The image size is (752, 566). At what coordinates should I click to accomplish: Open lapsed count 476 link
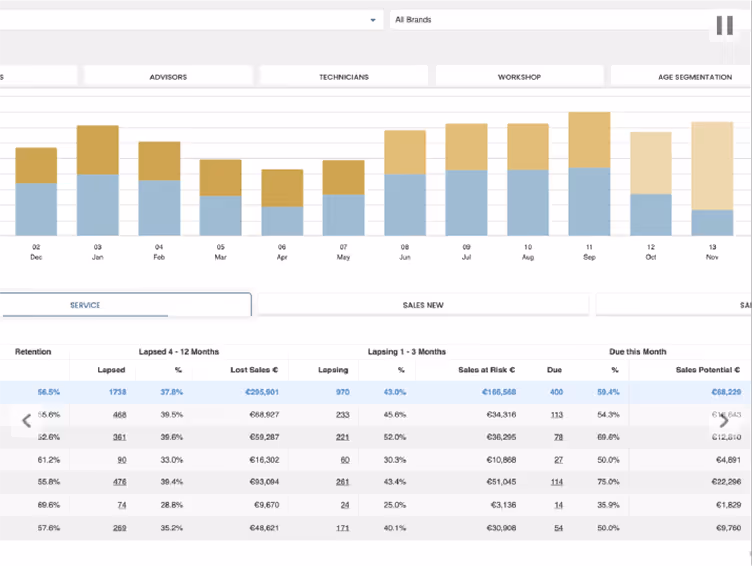(119, 482)
